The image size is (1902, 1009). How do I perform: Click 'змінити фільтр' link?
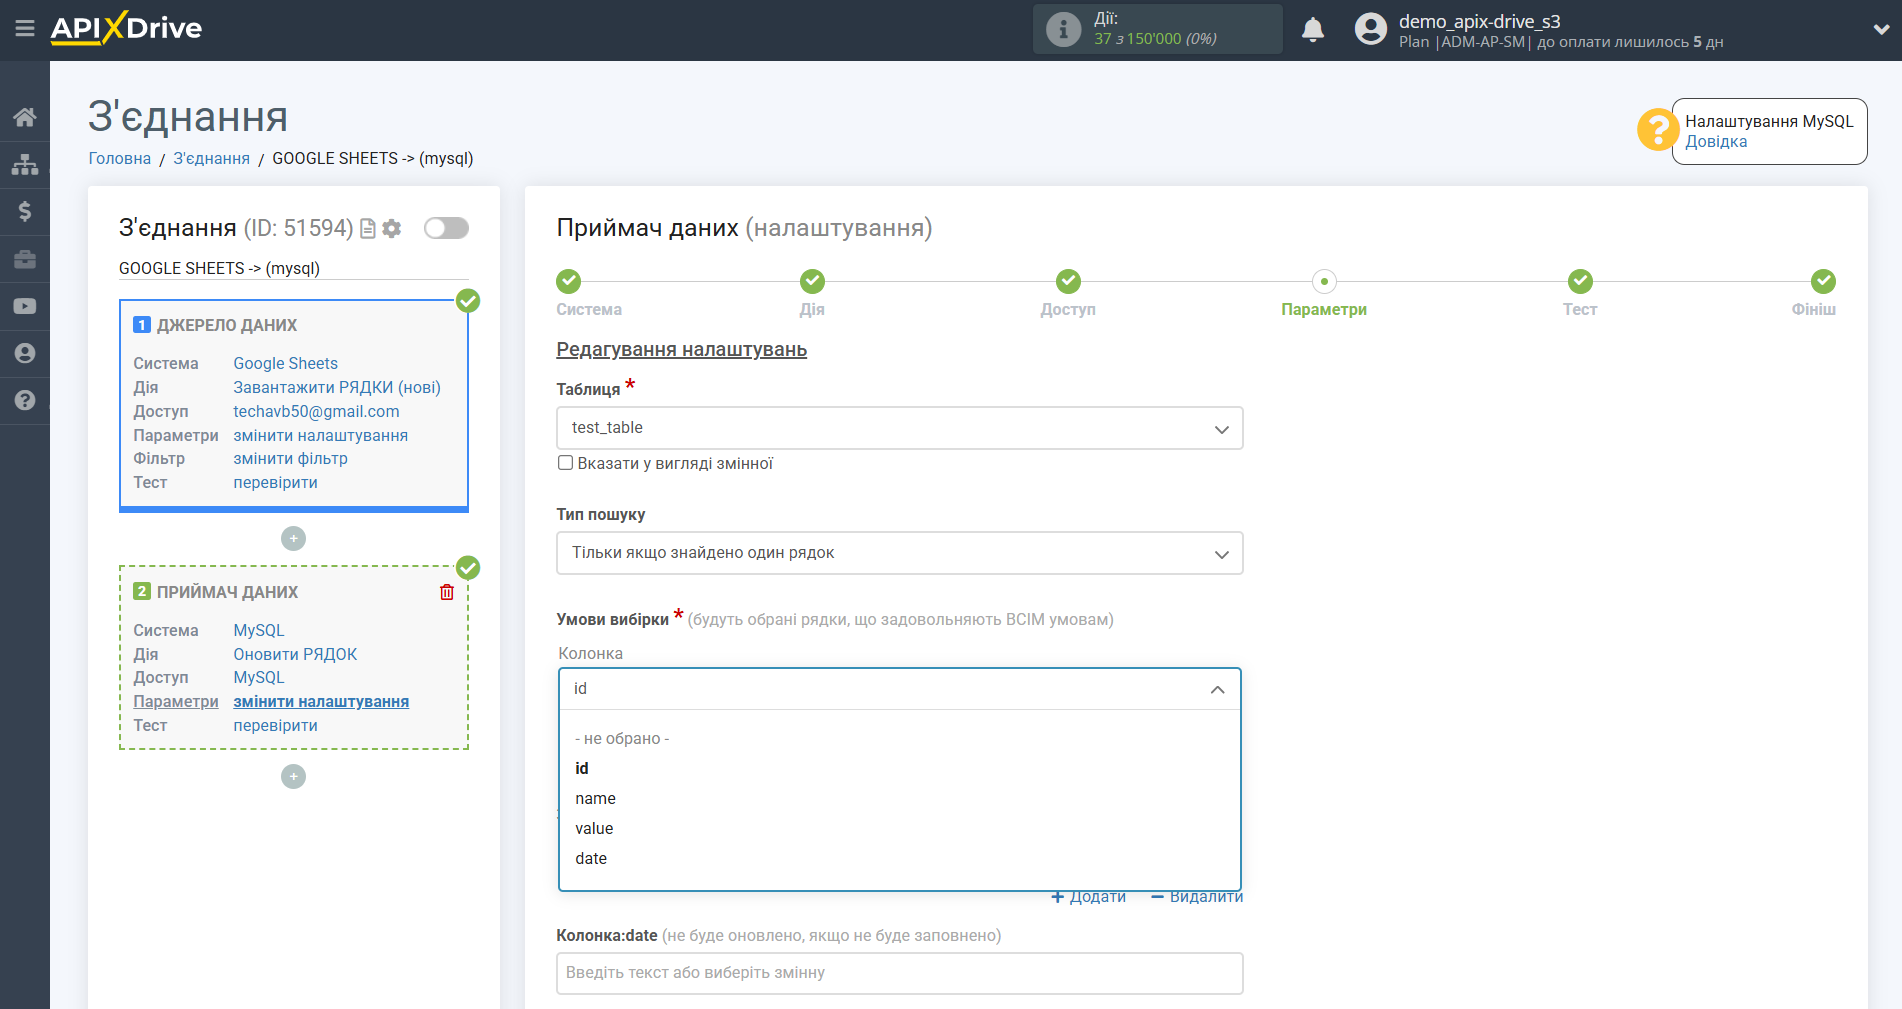[x=290, y=459]
